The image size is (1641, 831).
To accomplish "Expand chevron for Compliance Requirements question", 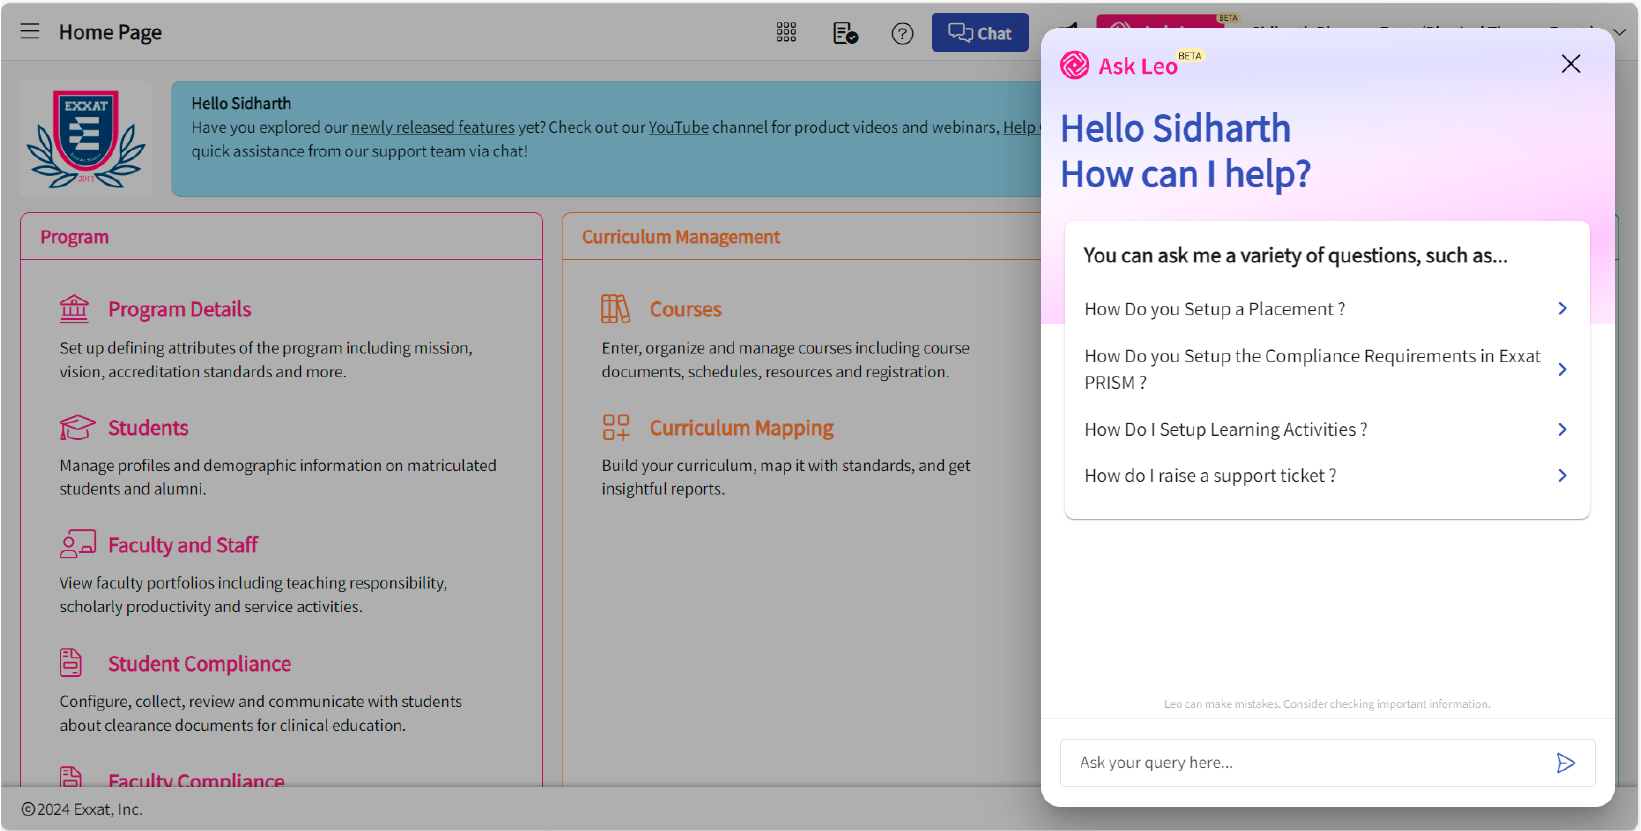I will [1562, 369].
